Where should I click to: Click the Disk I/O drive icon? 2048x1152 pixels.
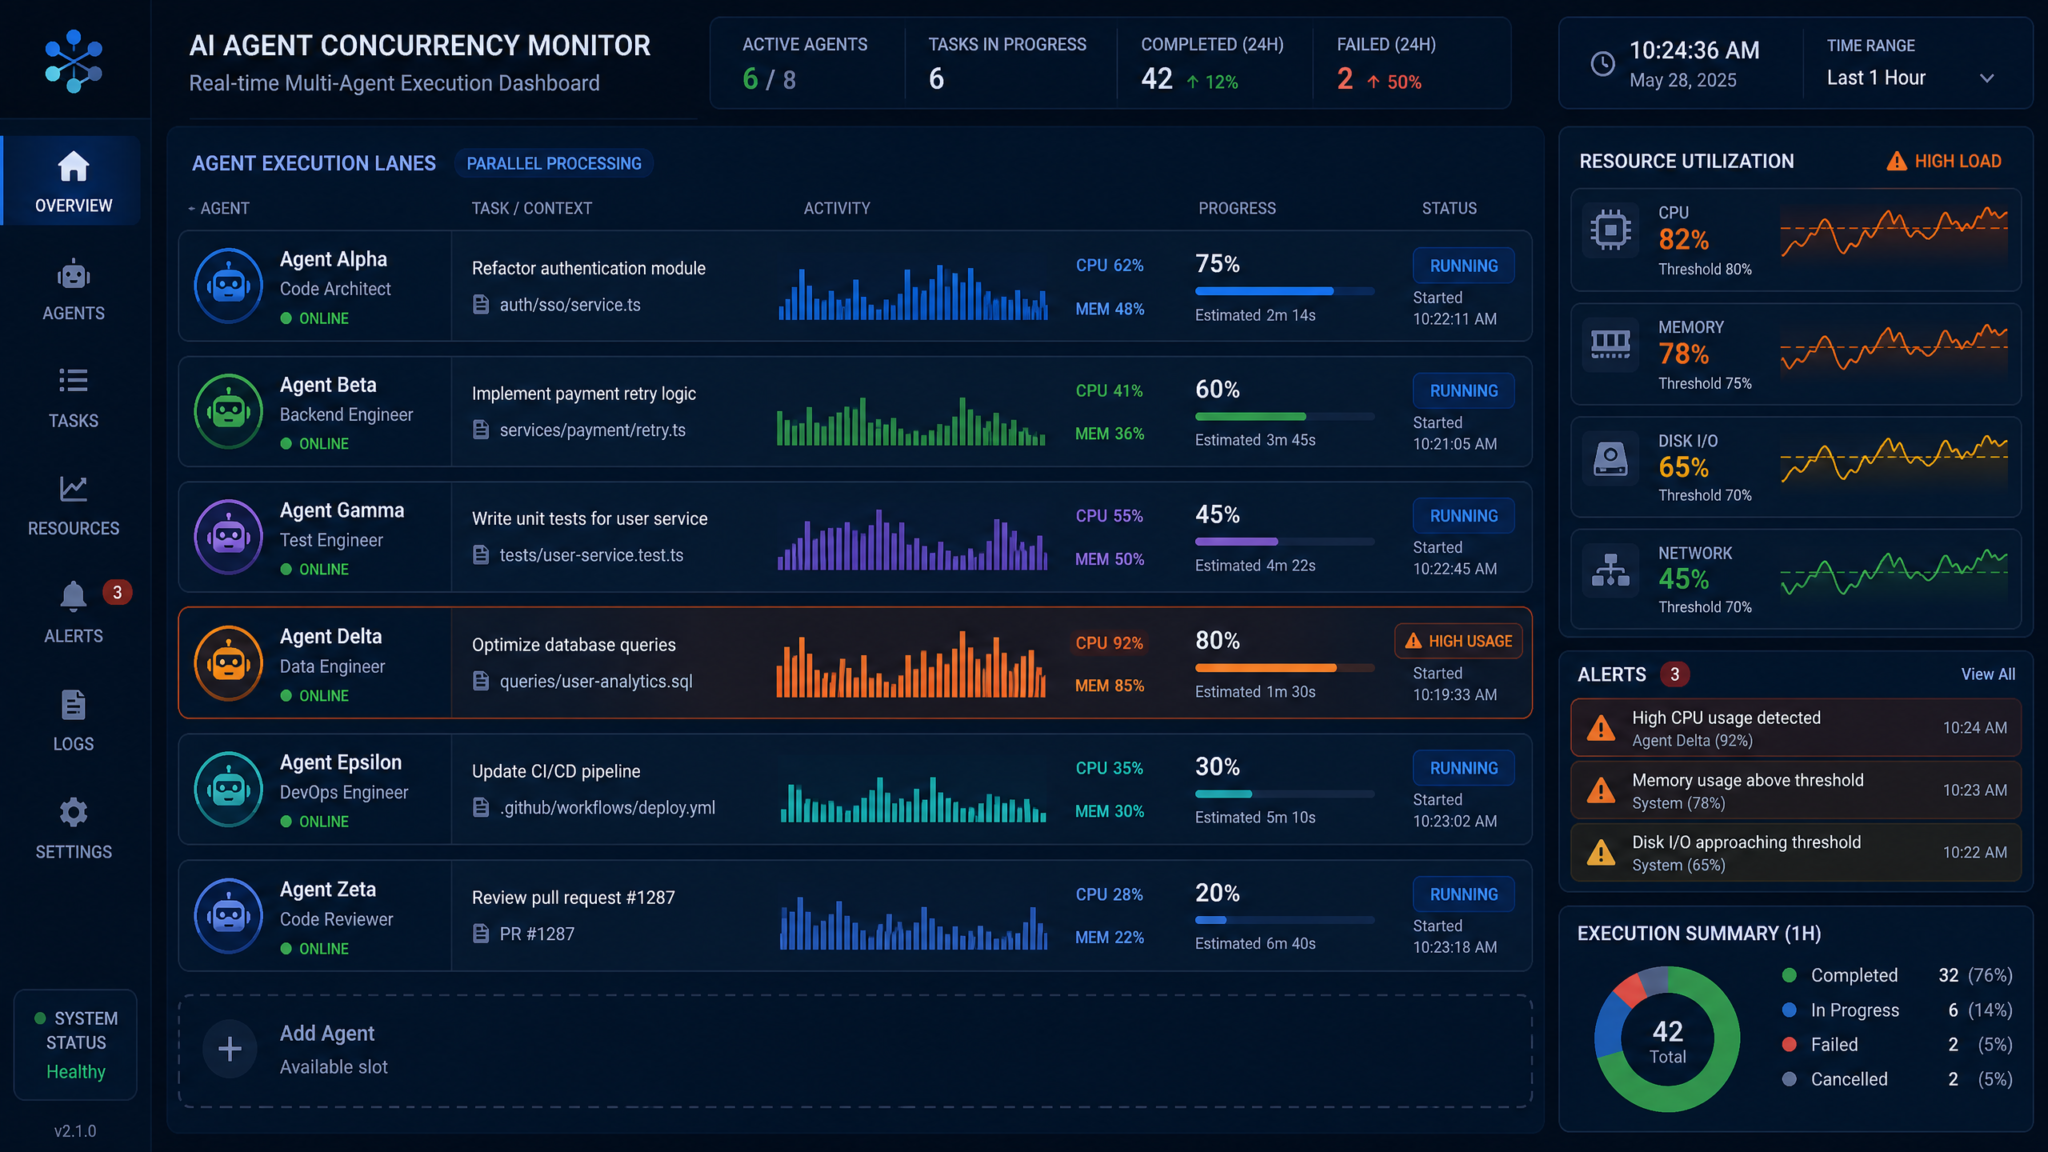click(x=1610, y=459)
